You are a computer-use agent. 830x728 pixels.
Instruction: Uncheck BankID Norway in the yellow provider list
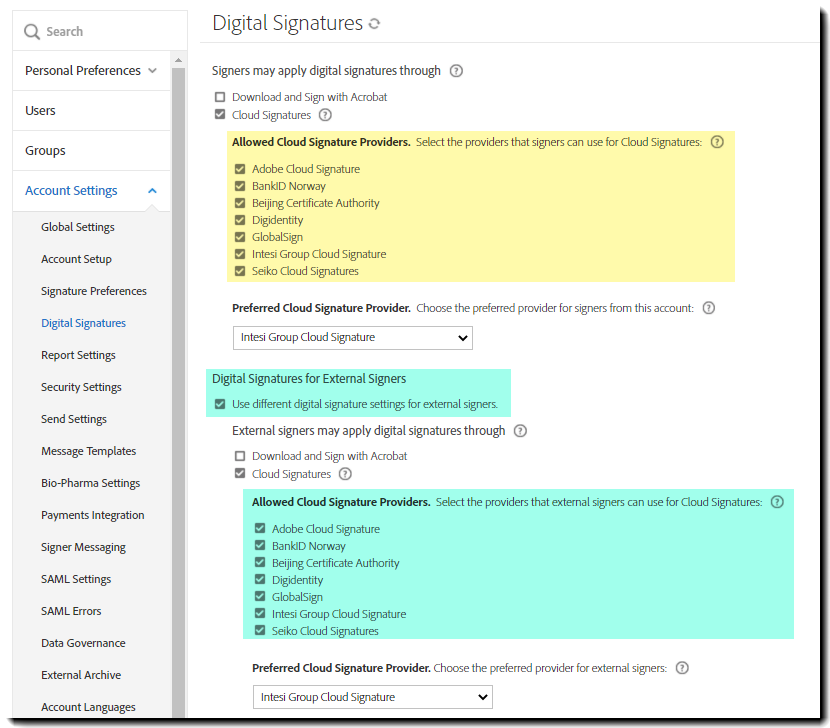240,186
